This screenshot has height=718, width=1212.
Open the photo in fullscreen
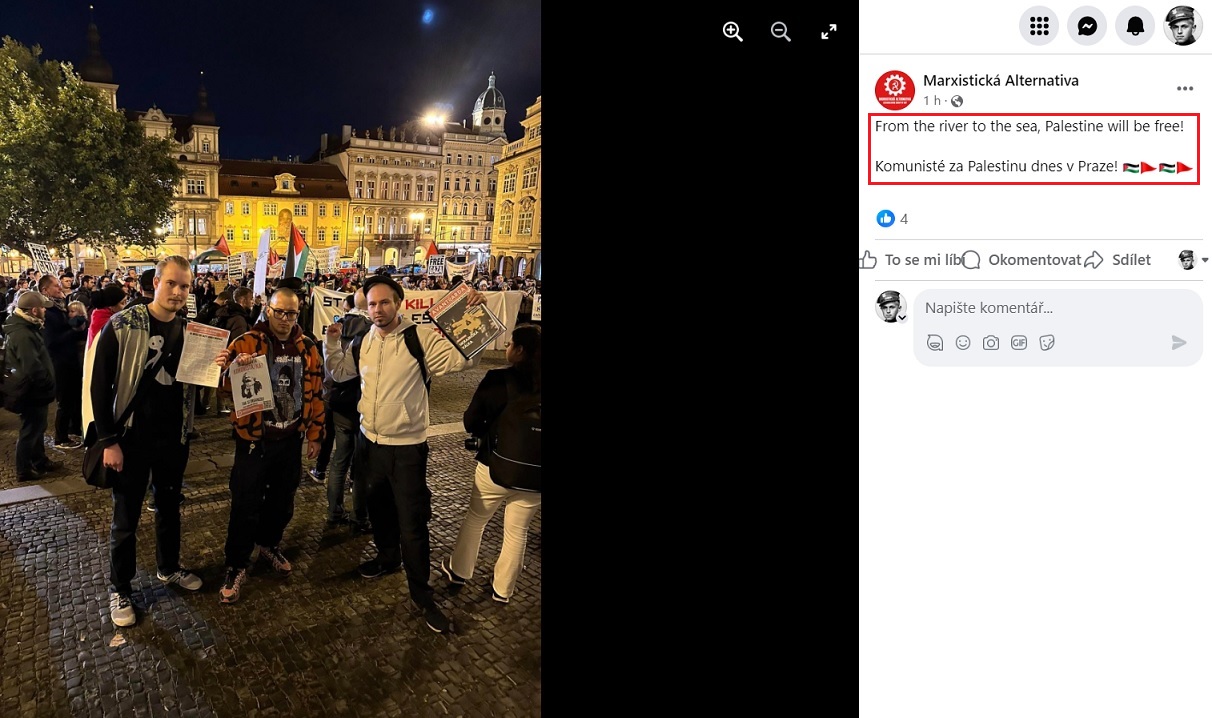(829, 31)
